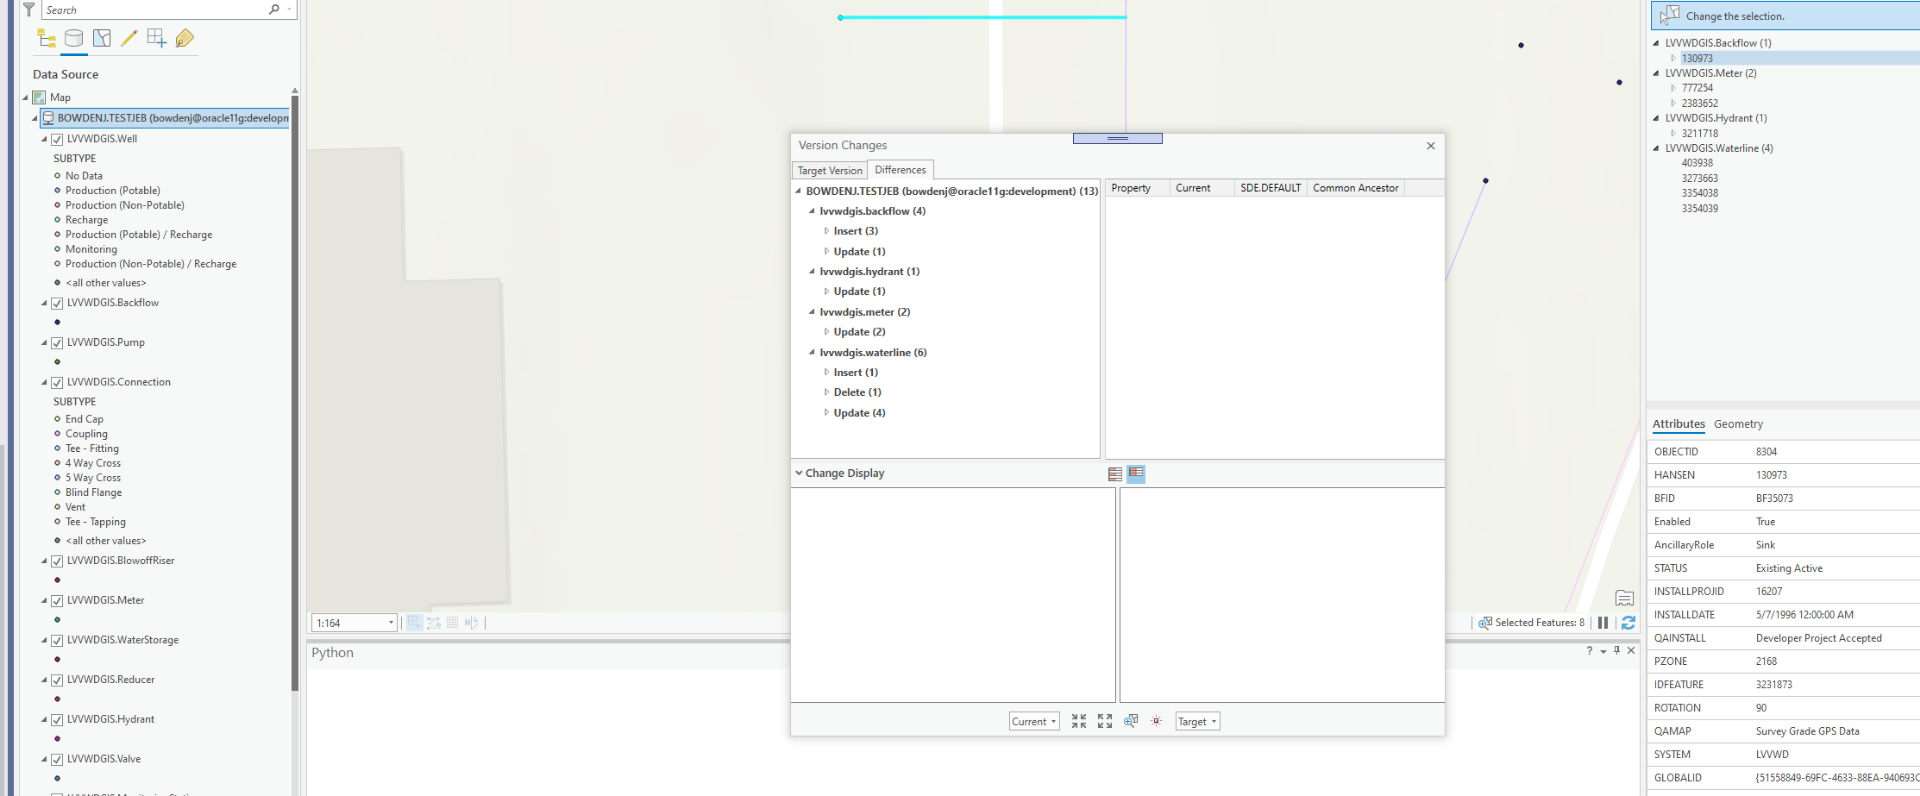Collapse lvvwdgis.waterline (6) node

click(812, 352)
